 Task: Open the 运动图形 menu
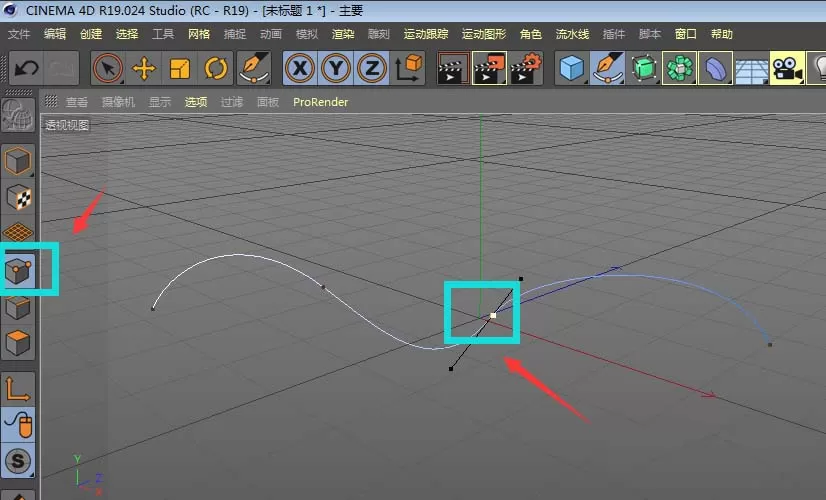(x=484, y=34)
